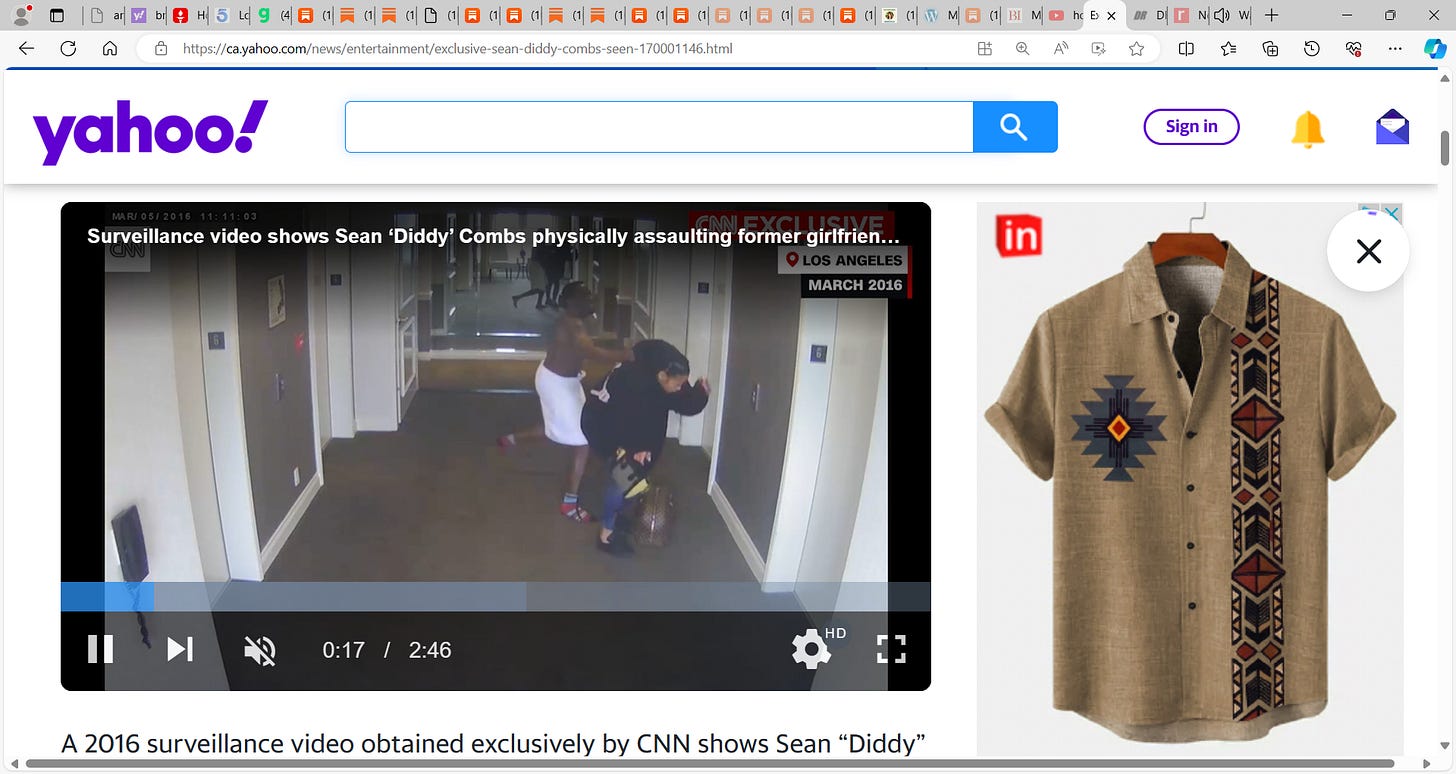This screenshot has height=774, width=1456.
Task: Click the blue search button
Action: (x=1015, y=127)
